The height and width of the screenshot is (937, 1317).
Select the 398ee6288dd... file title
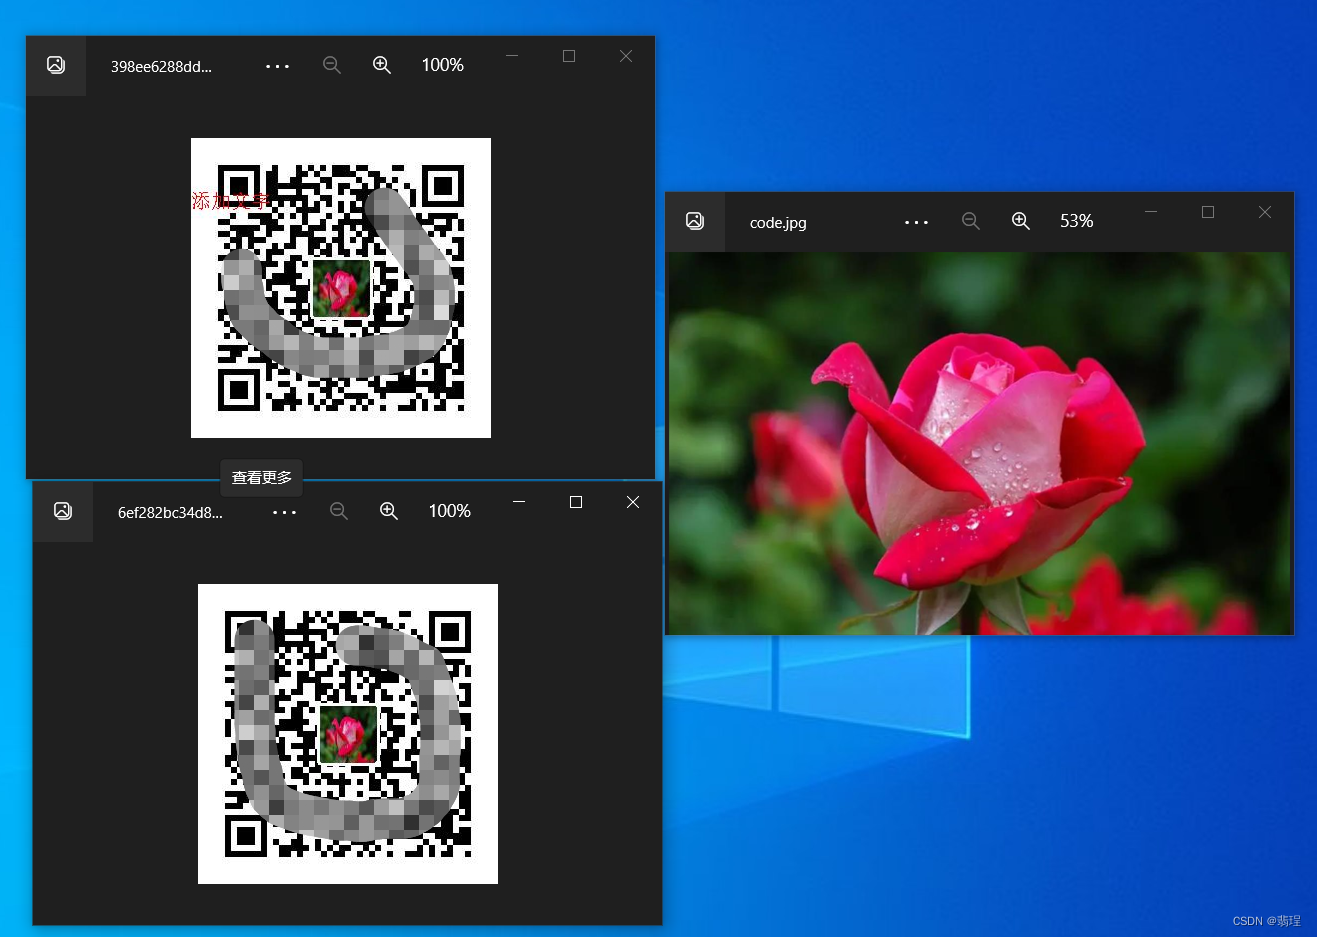point(161,66)
